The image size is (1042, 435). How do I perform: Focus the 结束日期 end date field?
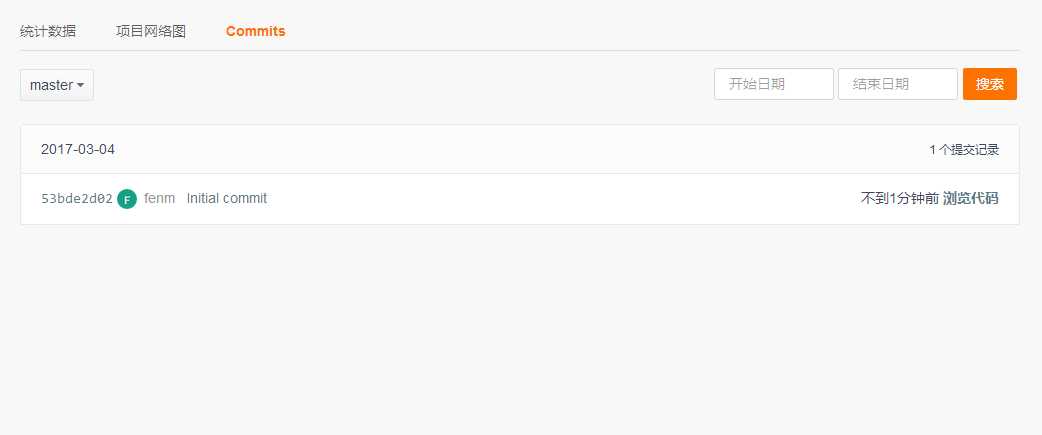tap(897, 85)
